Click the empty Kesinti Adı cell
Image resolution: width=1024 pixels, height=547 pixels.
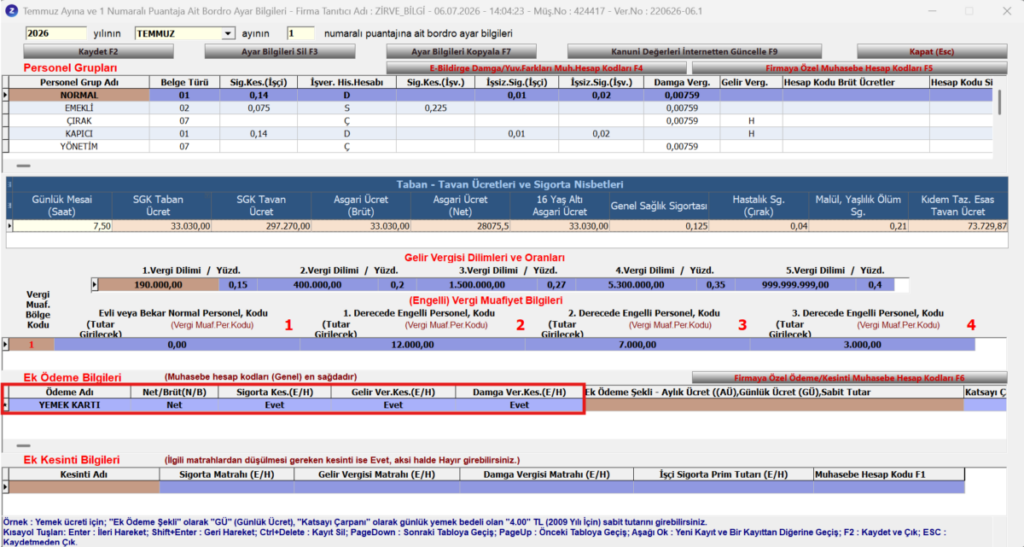(84, 487)
